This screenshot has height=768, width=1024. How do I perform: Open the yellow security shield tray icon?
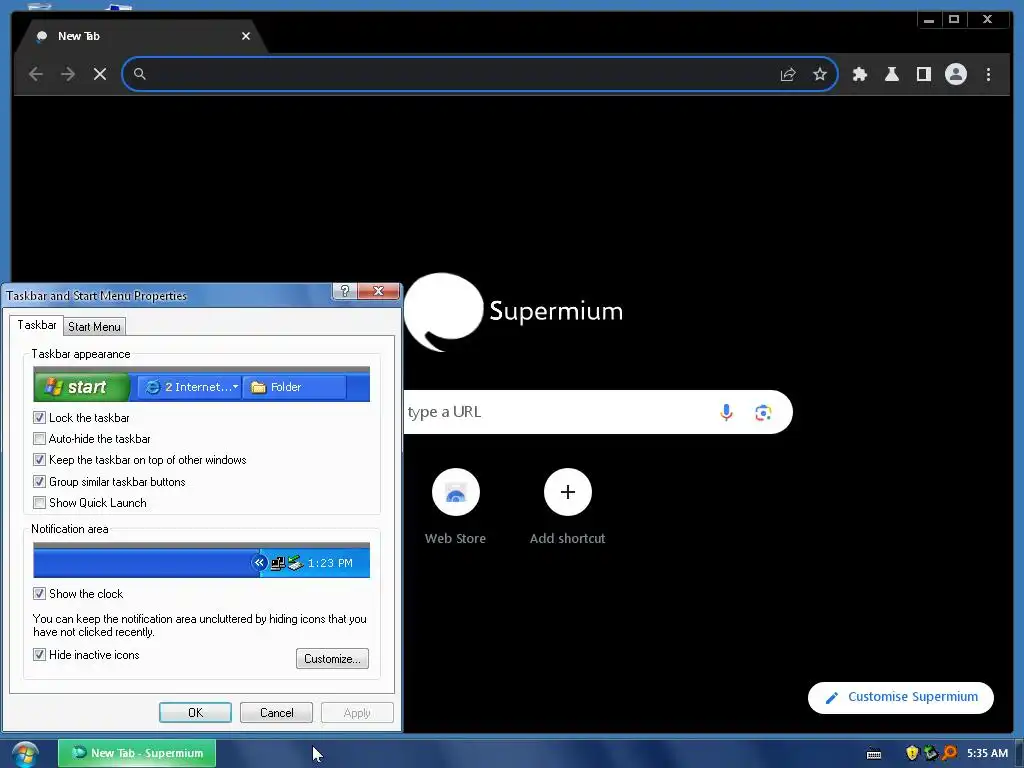912,754
